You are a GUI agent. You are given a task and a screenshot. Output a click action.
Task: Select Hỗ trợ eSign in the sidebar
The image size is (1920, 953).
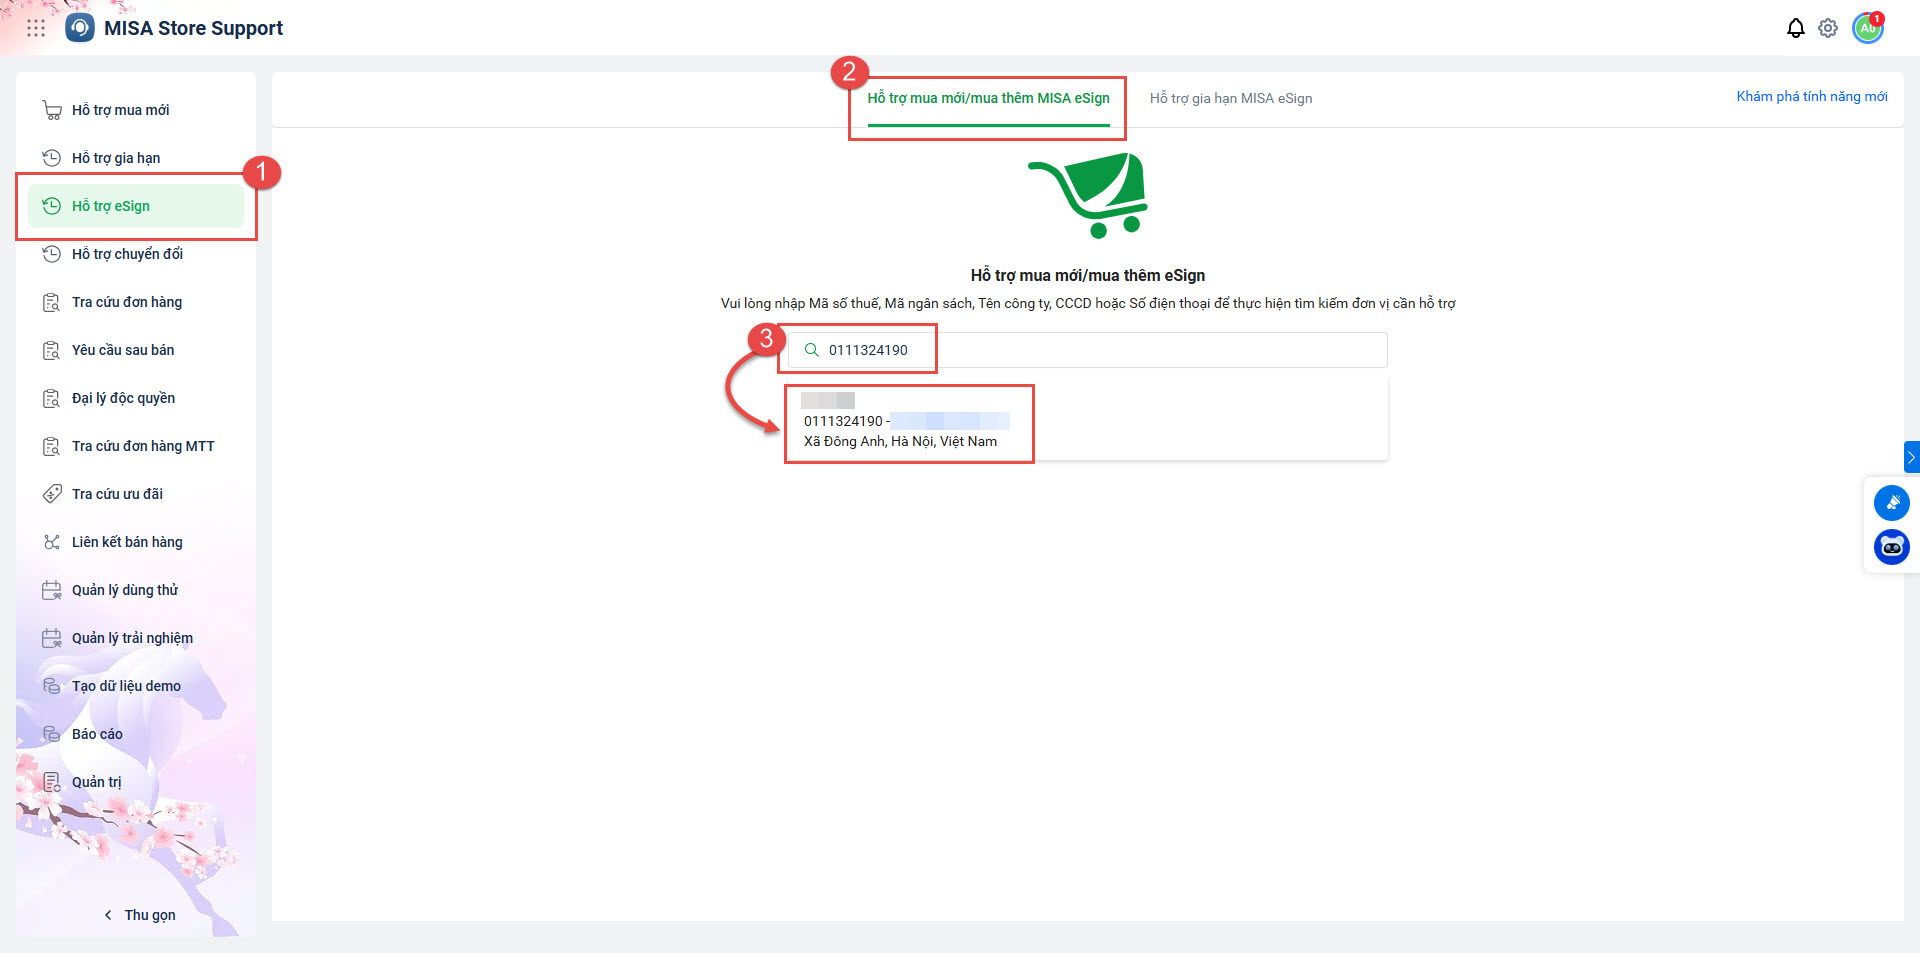click(x=136, y=206)
